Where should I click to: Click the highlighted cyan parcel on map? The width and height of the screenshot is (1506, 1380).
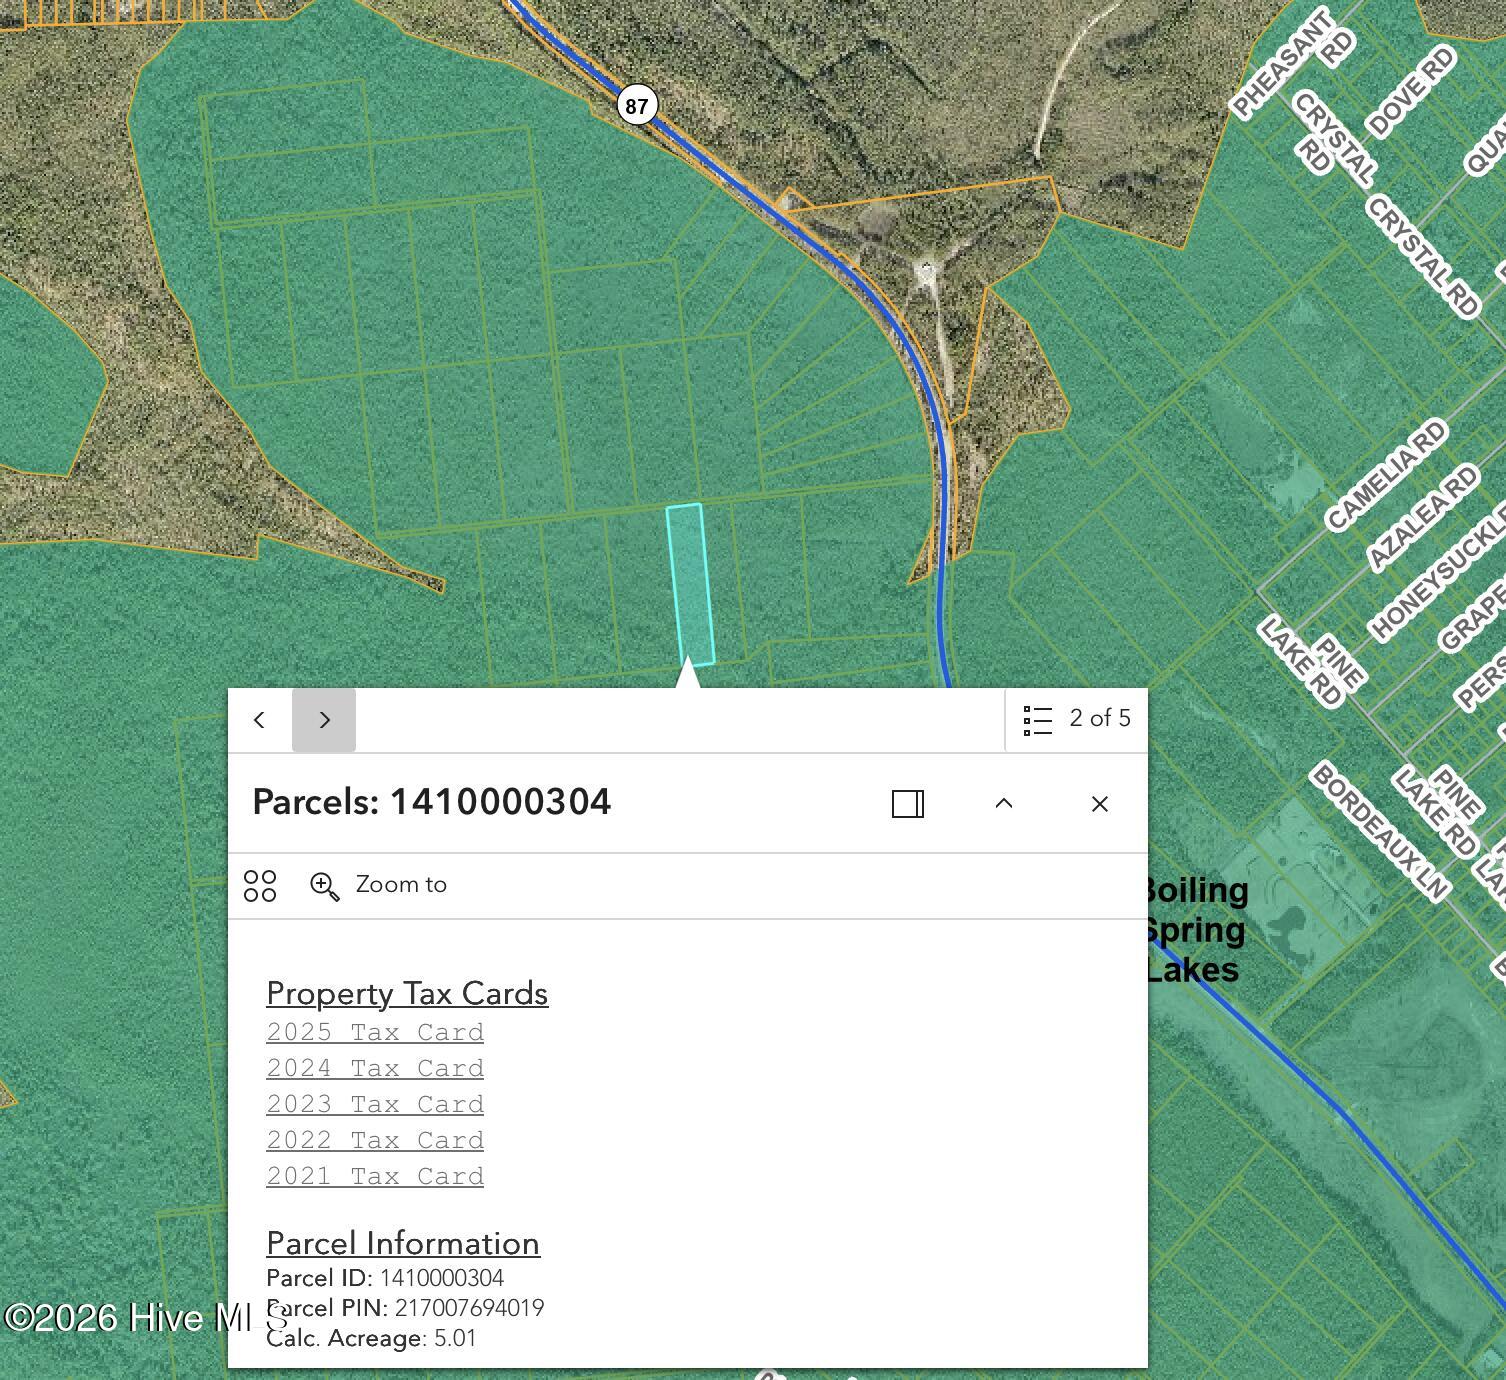click(x=690, y=584)
